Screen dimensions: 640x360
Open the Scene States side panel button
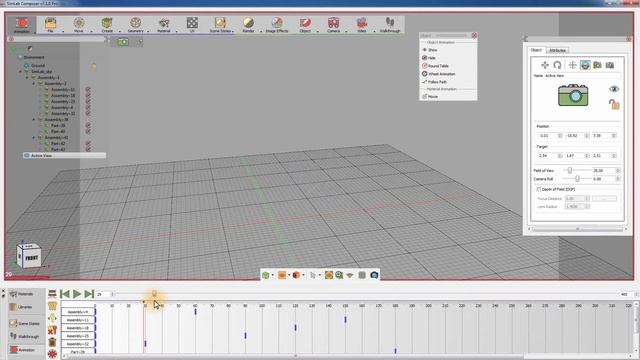tap(24, 324)
